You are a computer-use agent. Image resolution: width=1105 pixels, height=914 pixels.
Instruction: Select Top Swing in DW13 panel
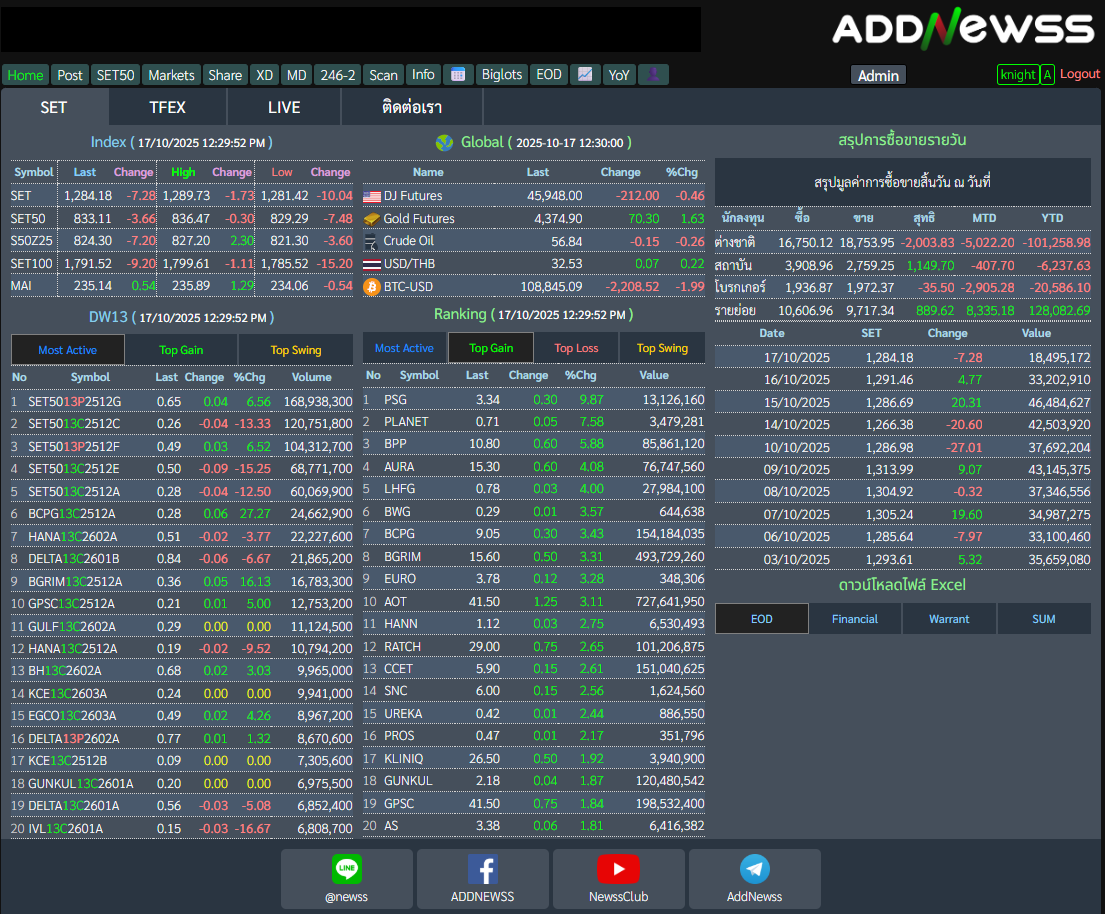[296, 350]
